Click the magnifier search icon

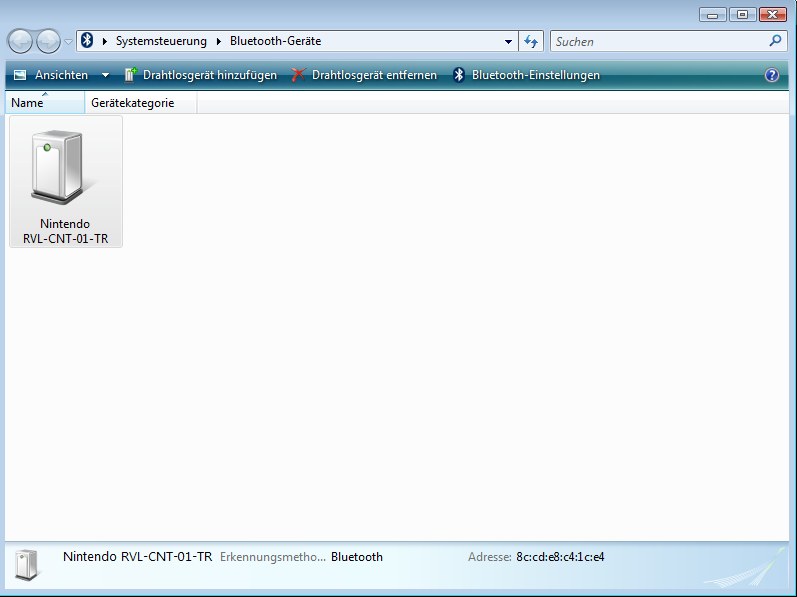pyautogui.click(x=775, y=41)
